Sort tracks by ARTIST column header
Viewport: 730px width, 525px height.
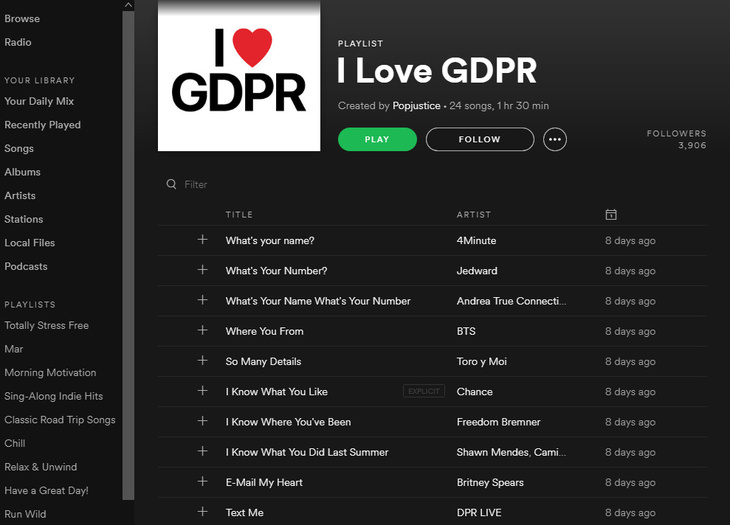click(x=473, y=215)
